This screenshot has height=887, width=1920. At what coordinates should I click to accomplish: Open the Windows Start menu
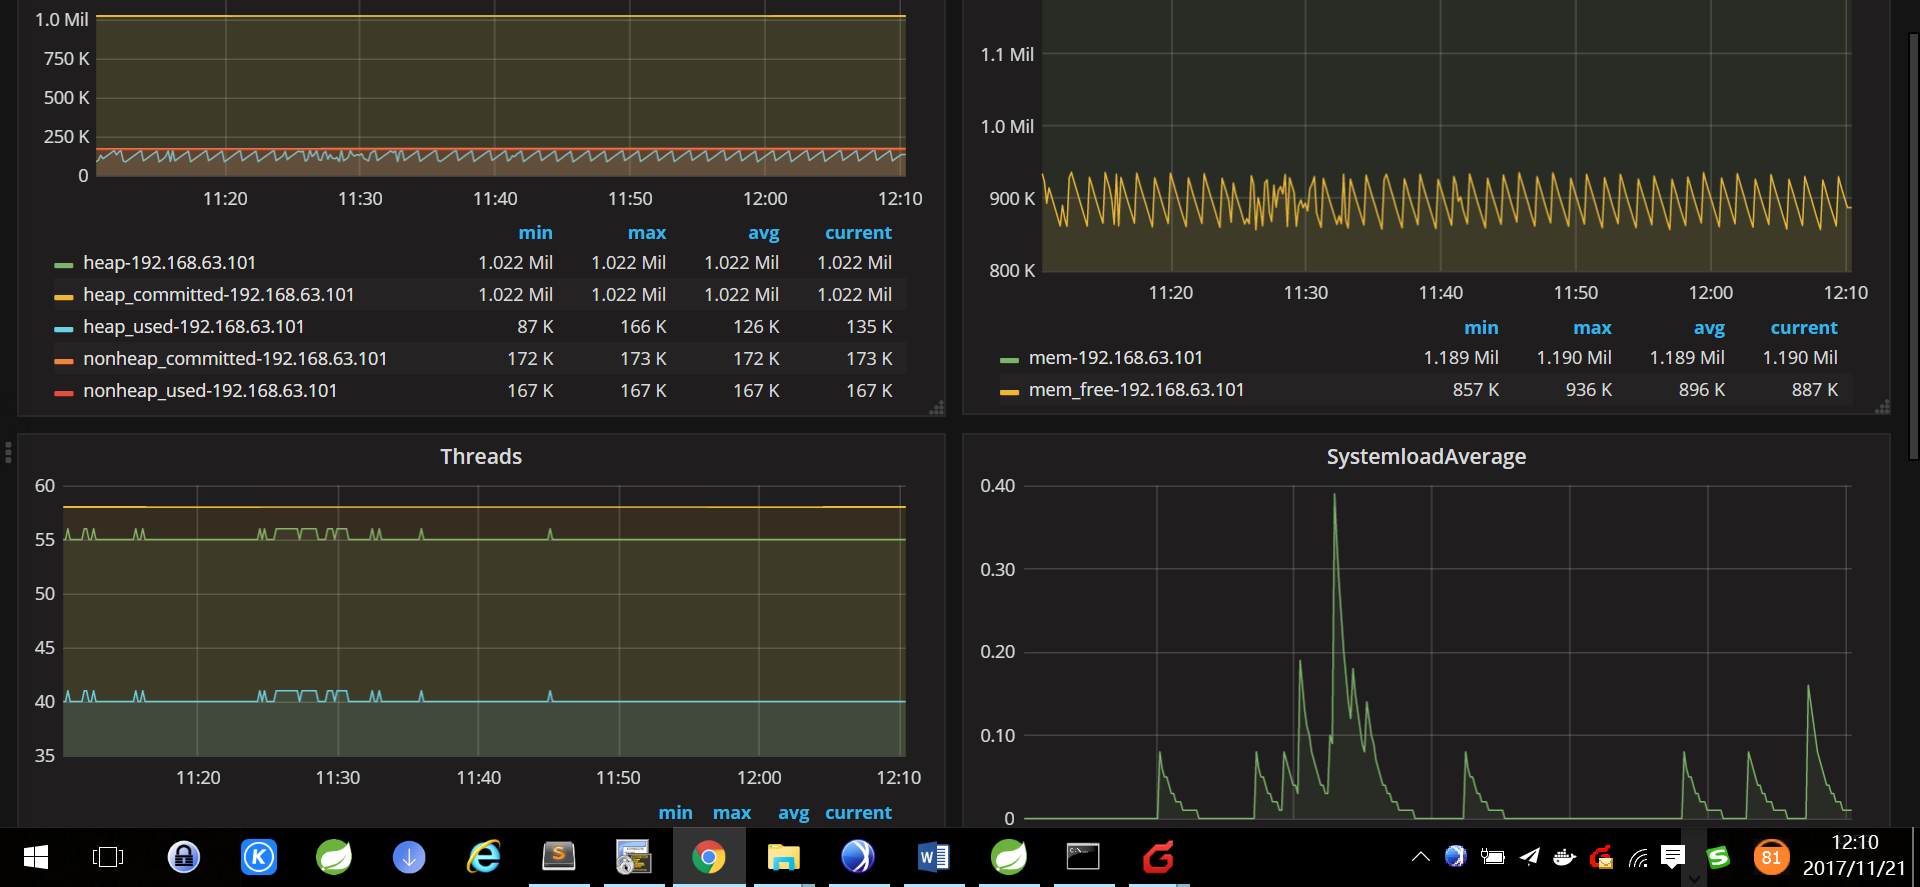point(35,857)
